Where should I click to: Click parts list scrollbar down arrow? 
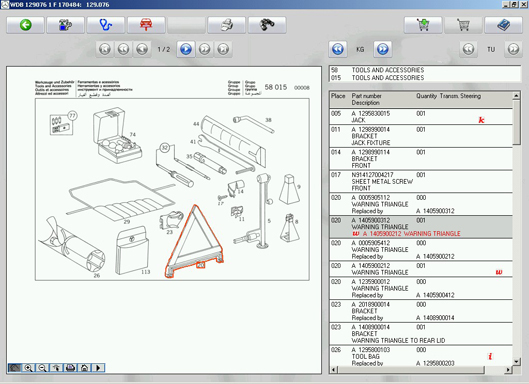(516, 361)
